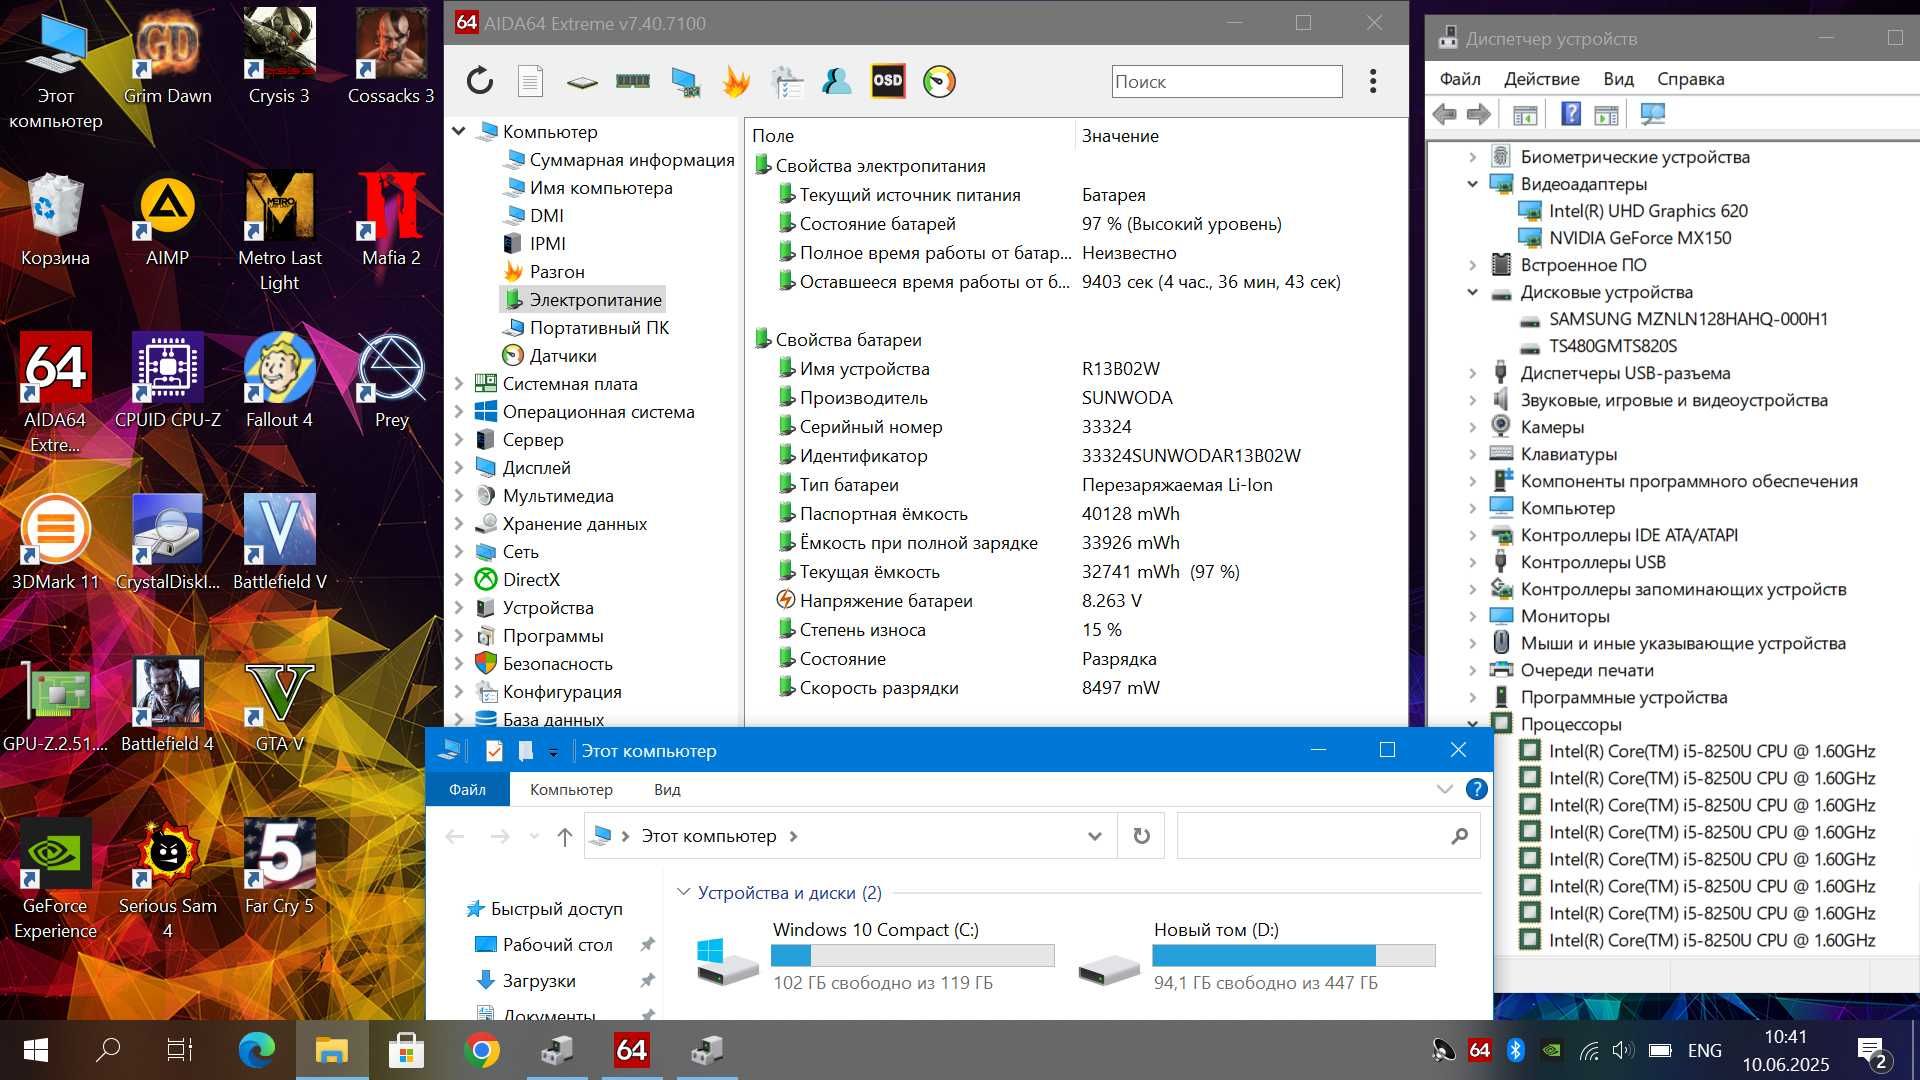1920x1080 pixels.
Task: Select the Степень износа row
Action: (x=1075, y=630)
